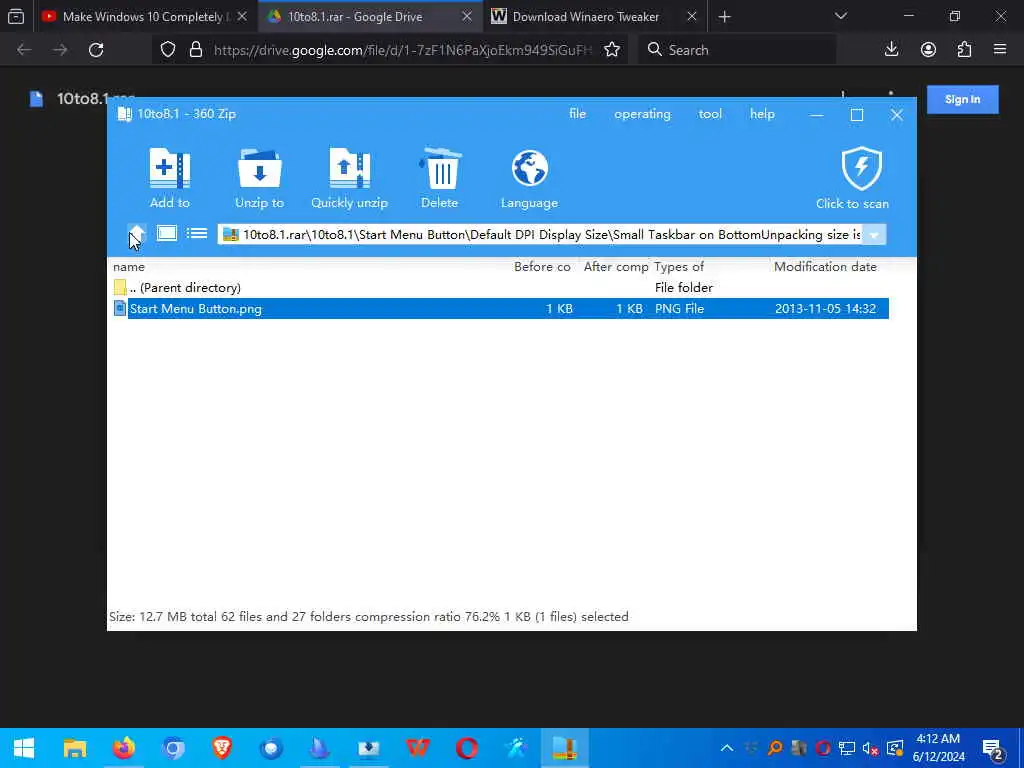Switch to list view in 360 Zip
Viewport: 1024px width, 768px height.
coord(197,233)
